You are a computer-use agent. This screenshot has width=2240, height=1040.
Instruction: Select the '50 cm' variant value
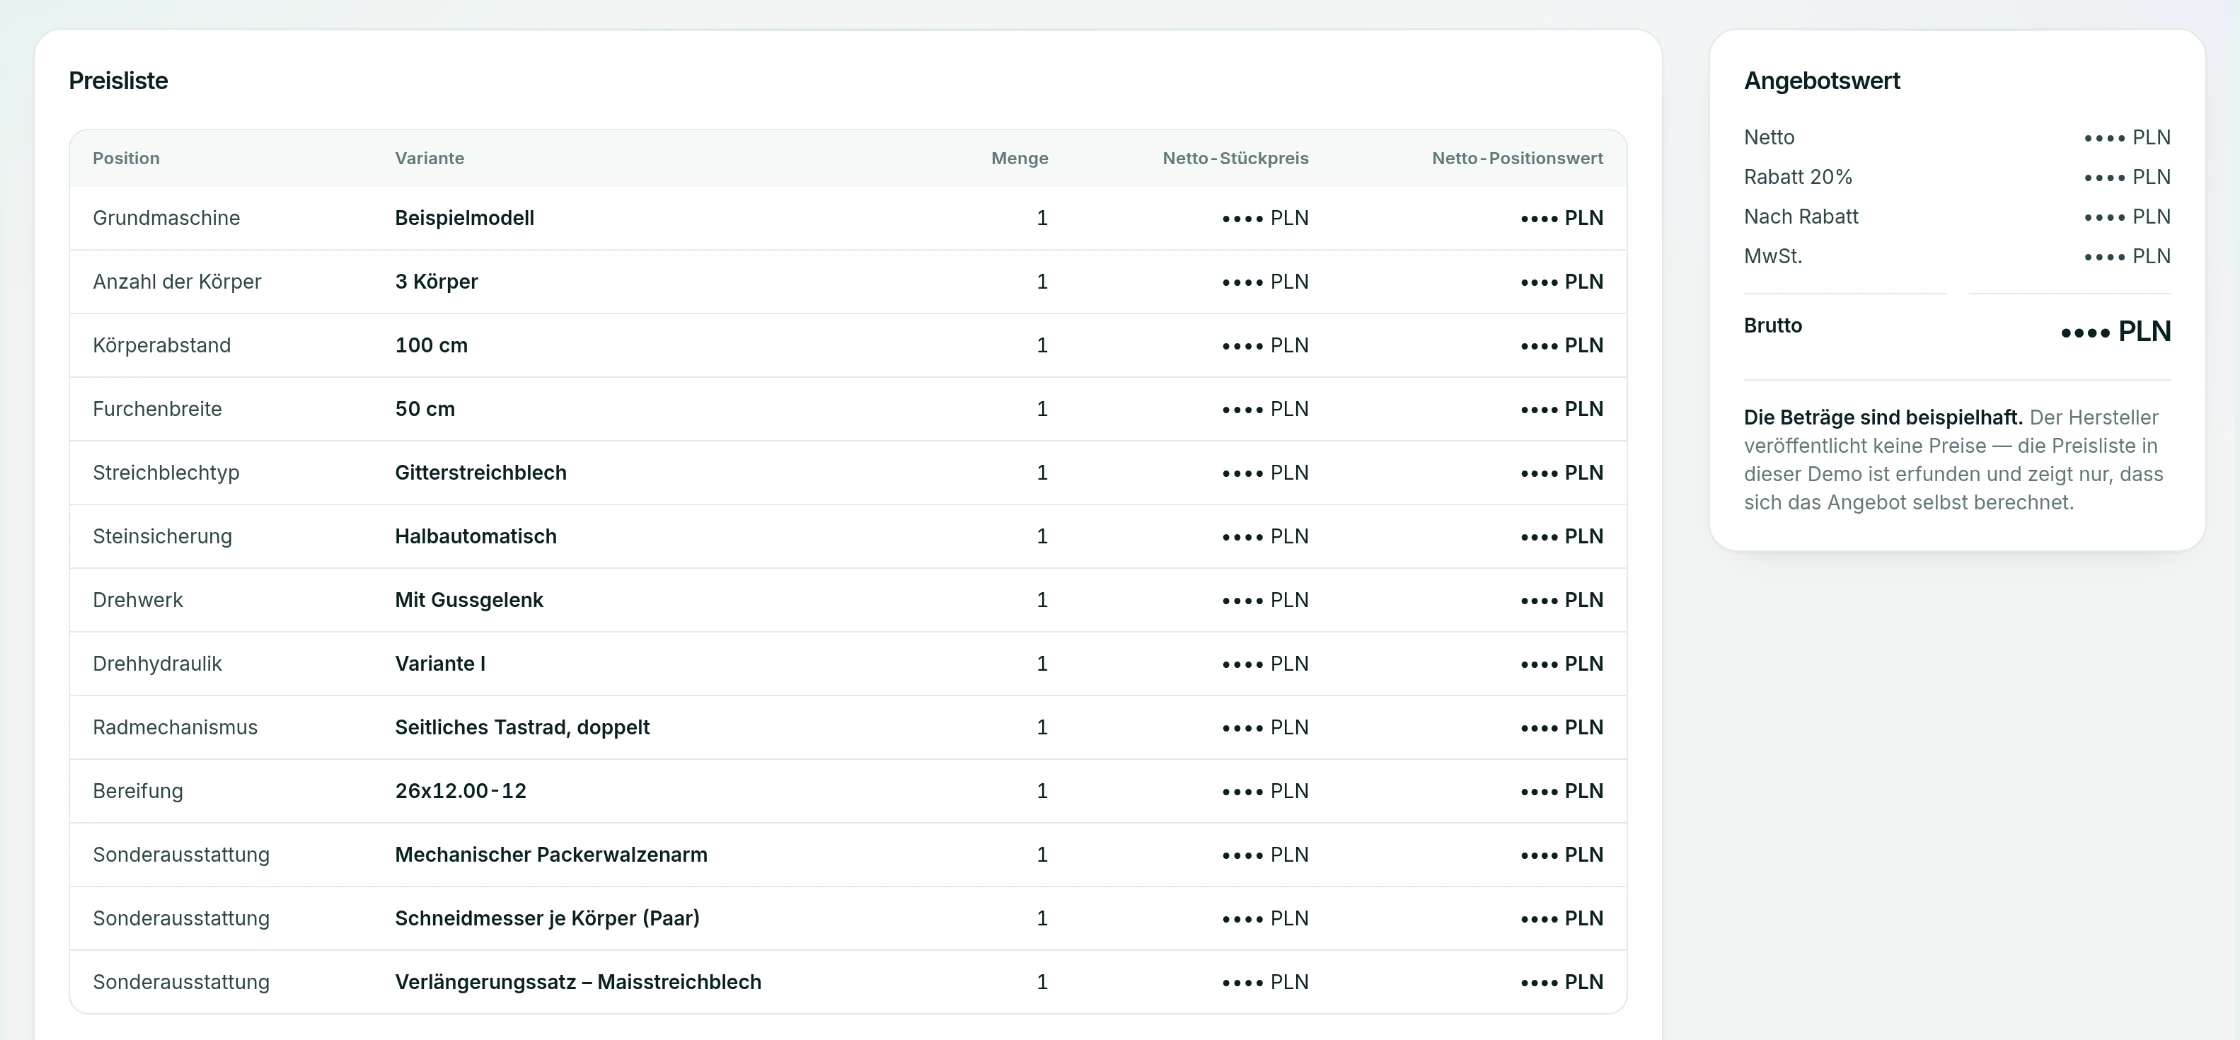click(x=425, y=409)
